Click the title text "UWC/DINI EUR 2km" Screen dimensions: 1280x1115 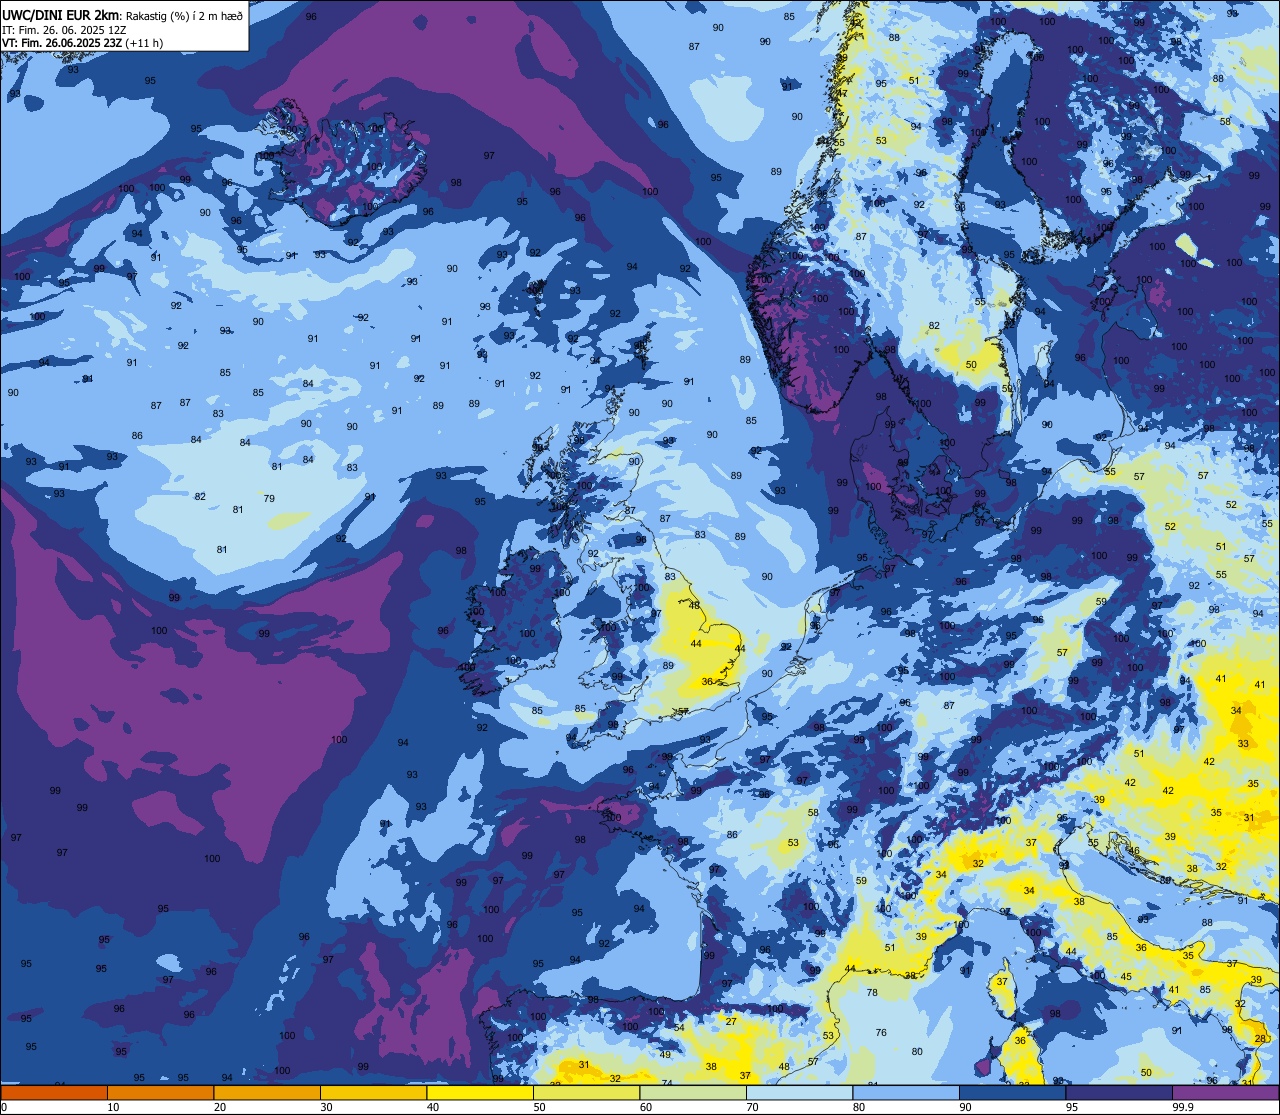tap(61, 15)
